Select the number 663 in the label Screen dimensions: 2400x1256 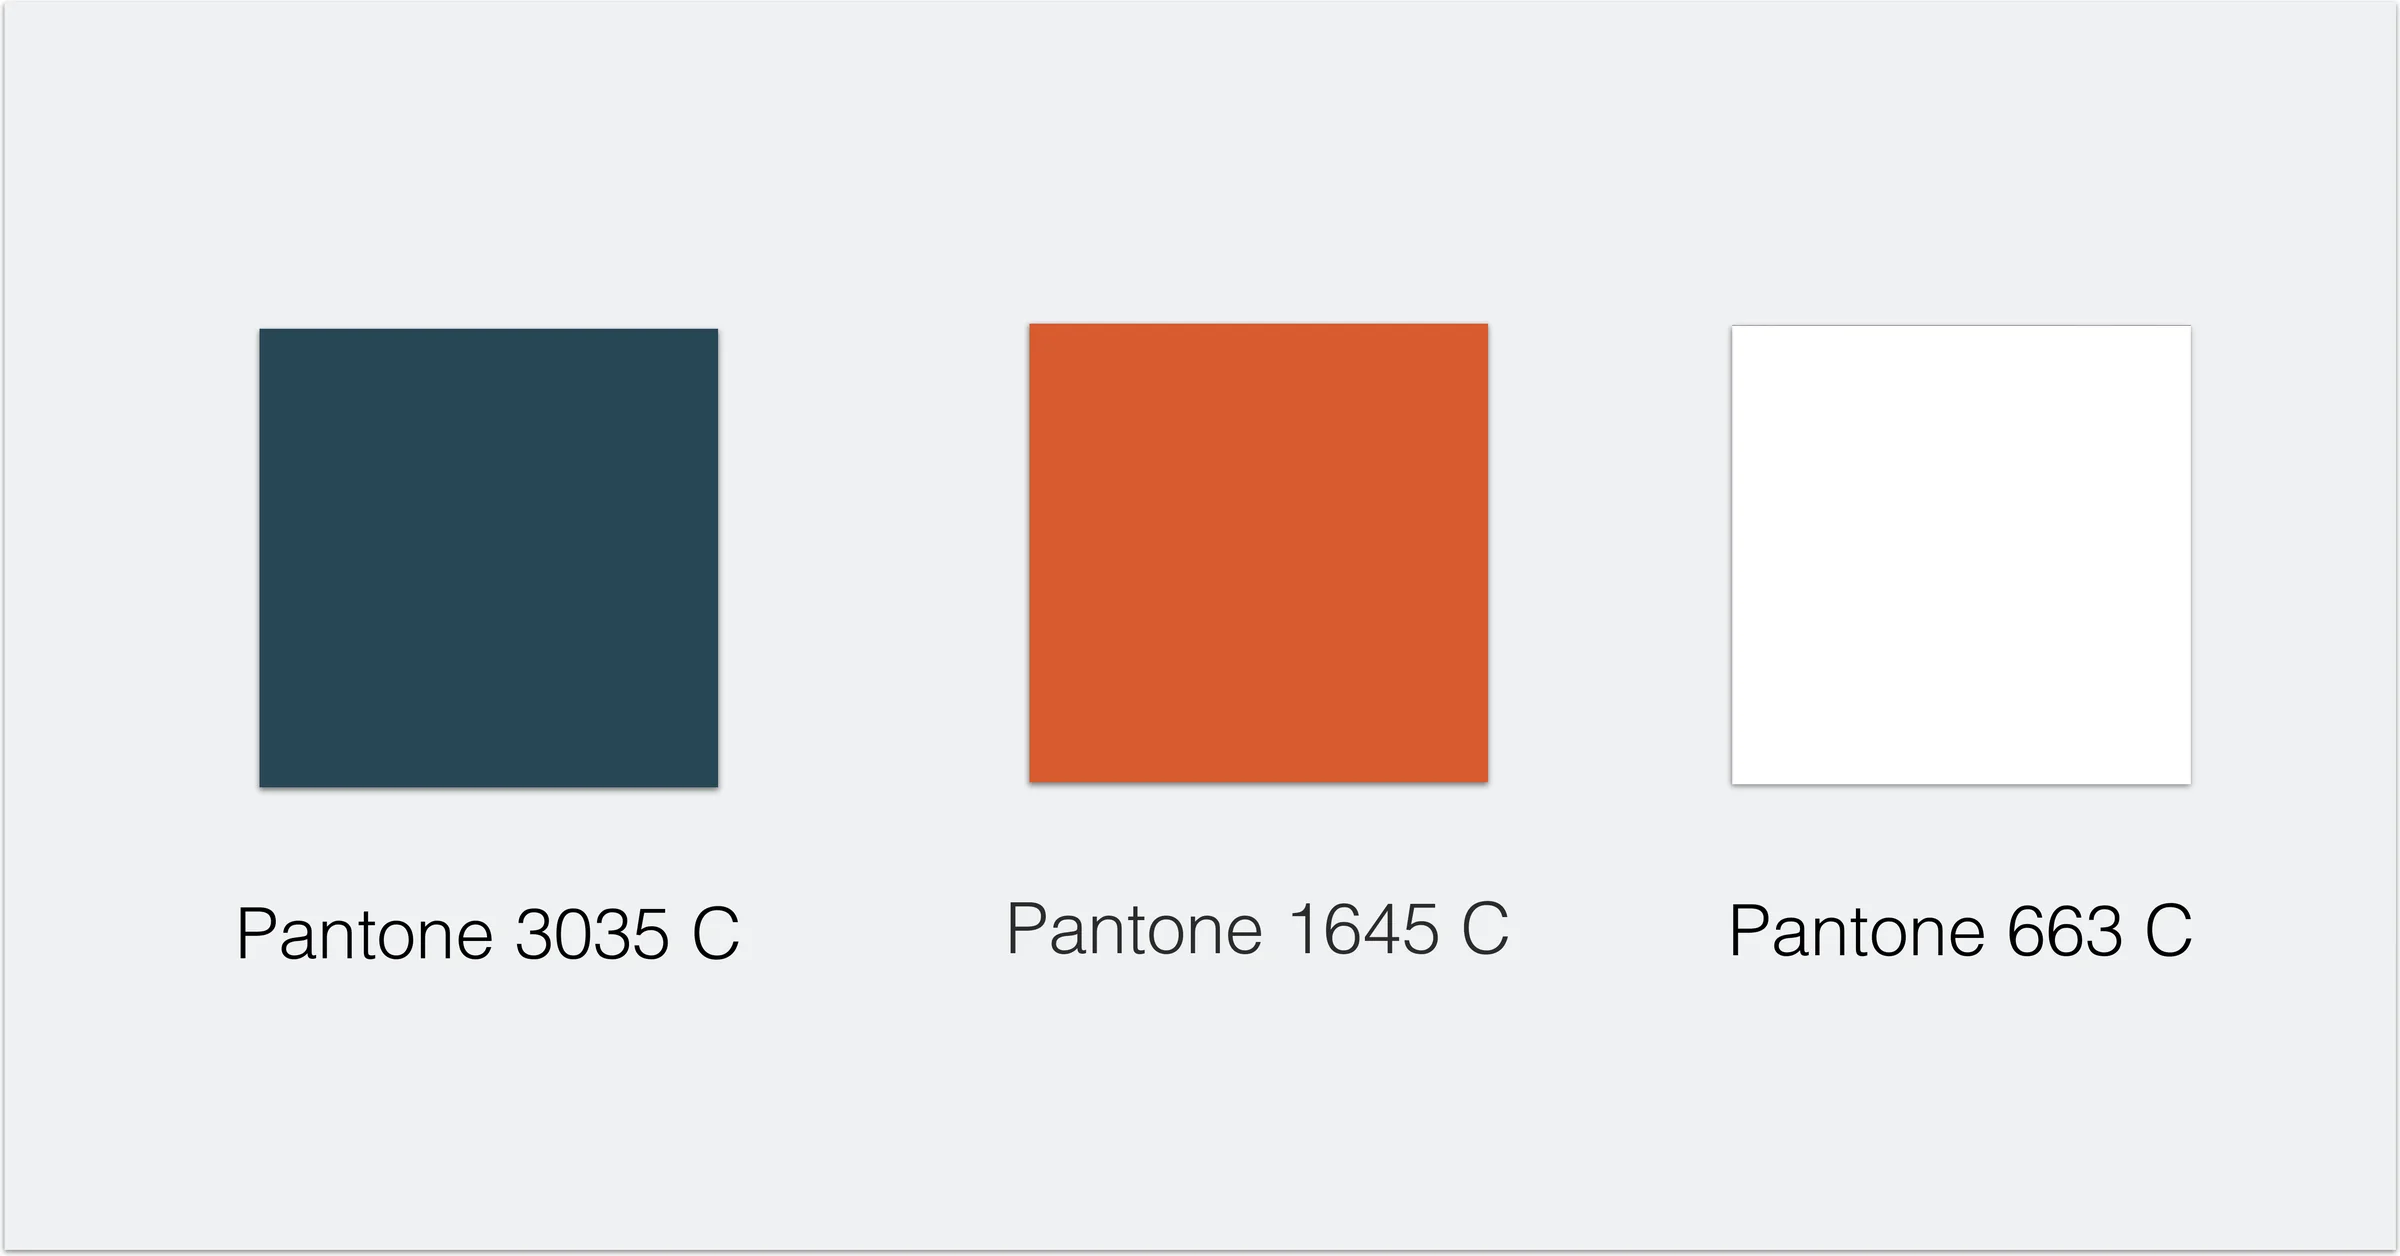2065,931
